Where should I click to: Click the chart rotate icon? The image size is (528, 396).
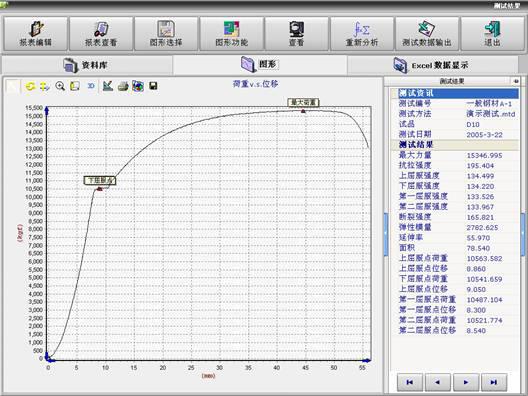[30, 86]
